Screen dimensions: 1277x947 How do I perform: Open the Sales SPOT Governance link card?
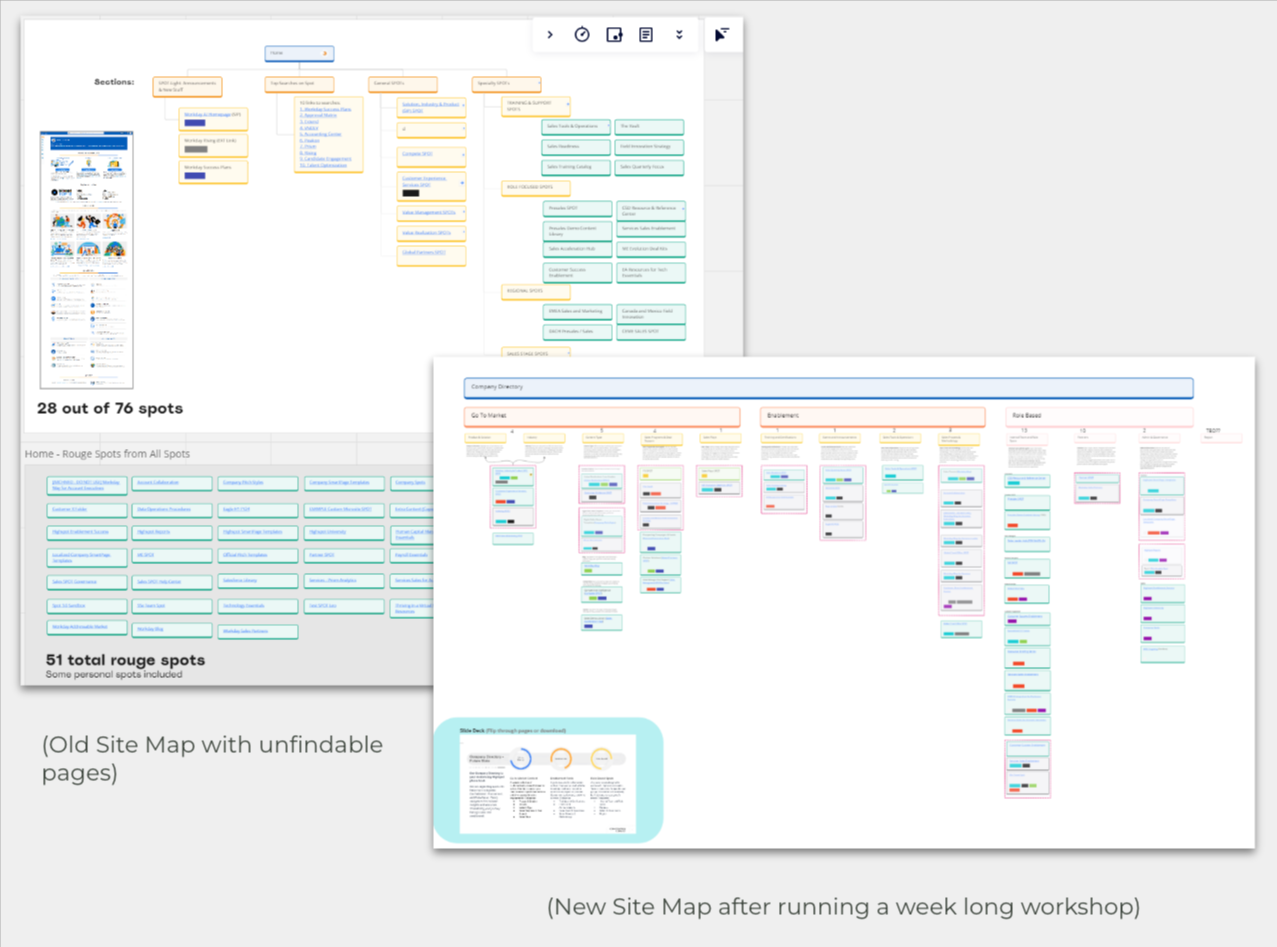pyautogui.click(x=87, y=582)
